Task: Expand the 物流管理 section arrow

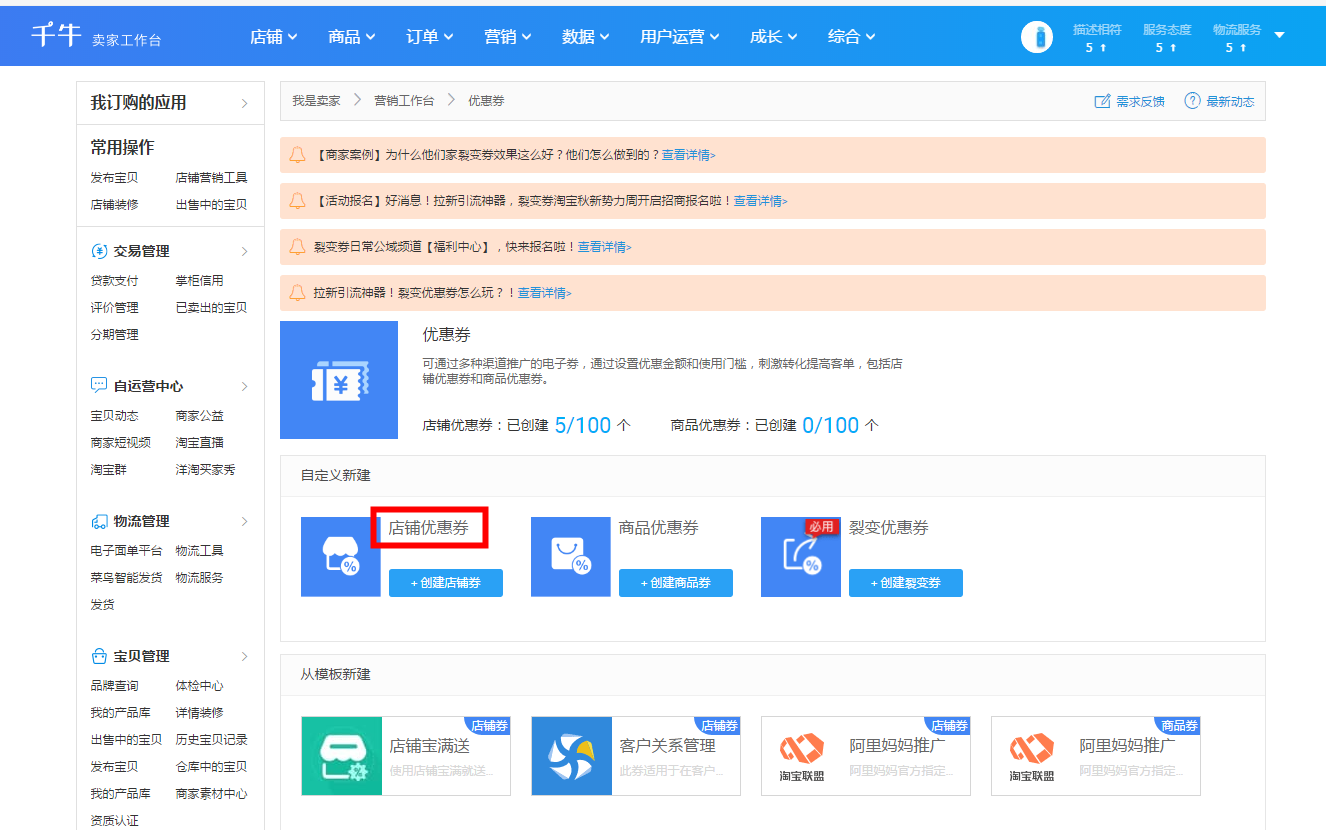Action: coord(244,521)
